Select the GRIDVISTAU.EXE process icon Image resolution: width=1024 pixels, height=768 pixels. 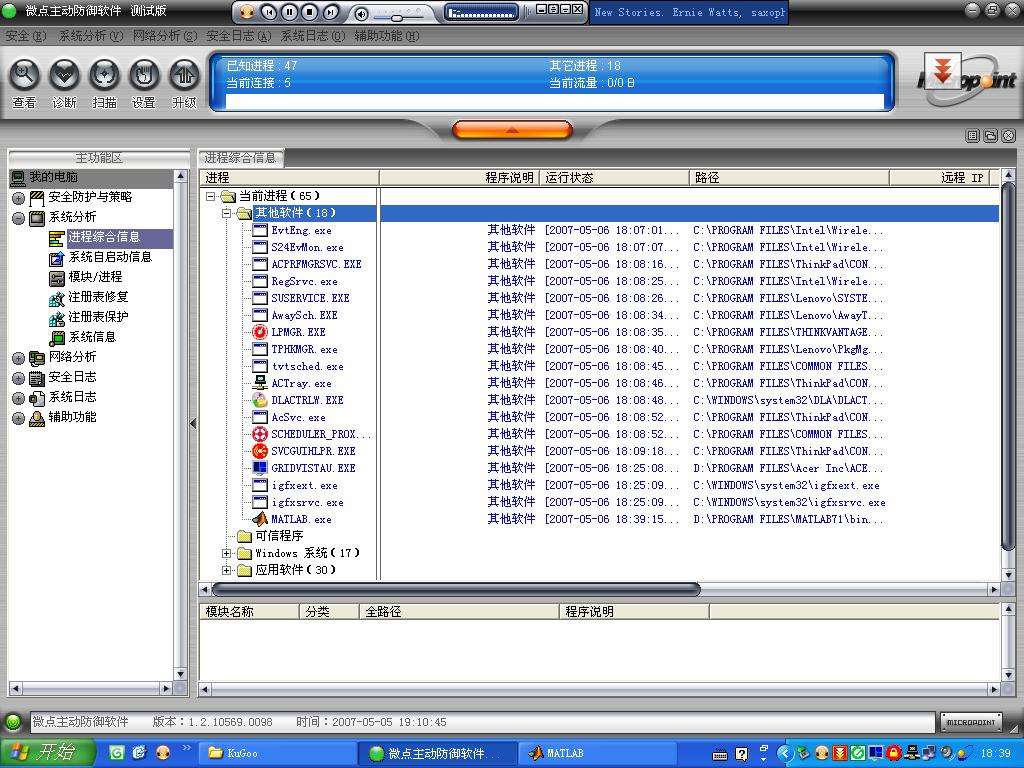[x=260, y=468]
